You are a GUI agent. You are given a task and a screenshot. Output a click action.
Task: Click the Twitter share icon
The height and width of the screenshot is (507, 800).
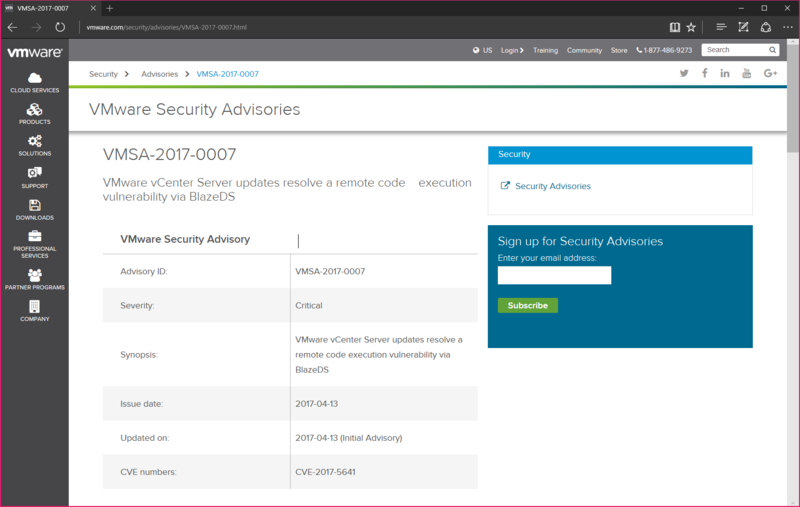(x=684, y=73)
